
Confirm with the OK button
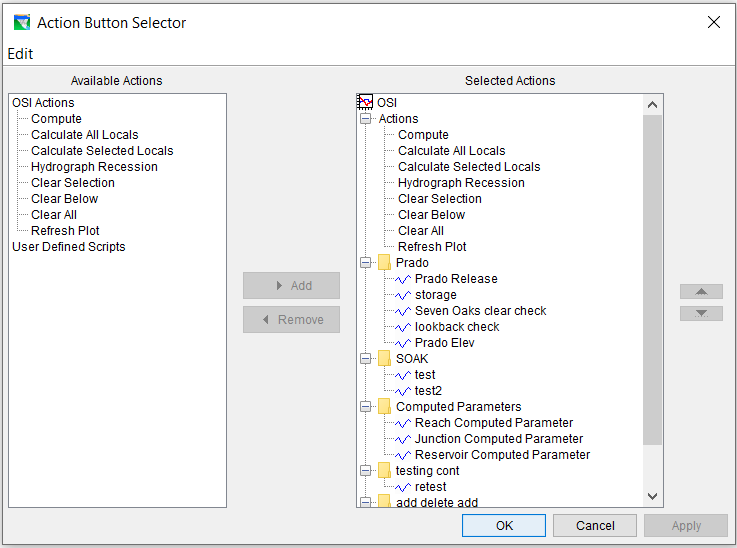coord(504,525)
